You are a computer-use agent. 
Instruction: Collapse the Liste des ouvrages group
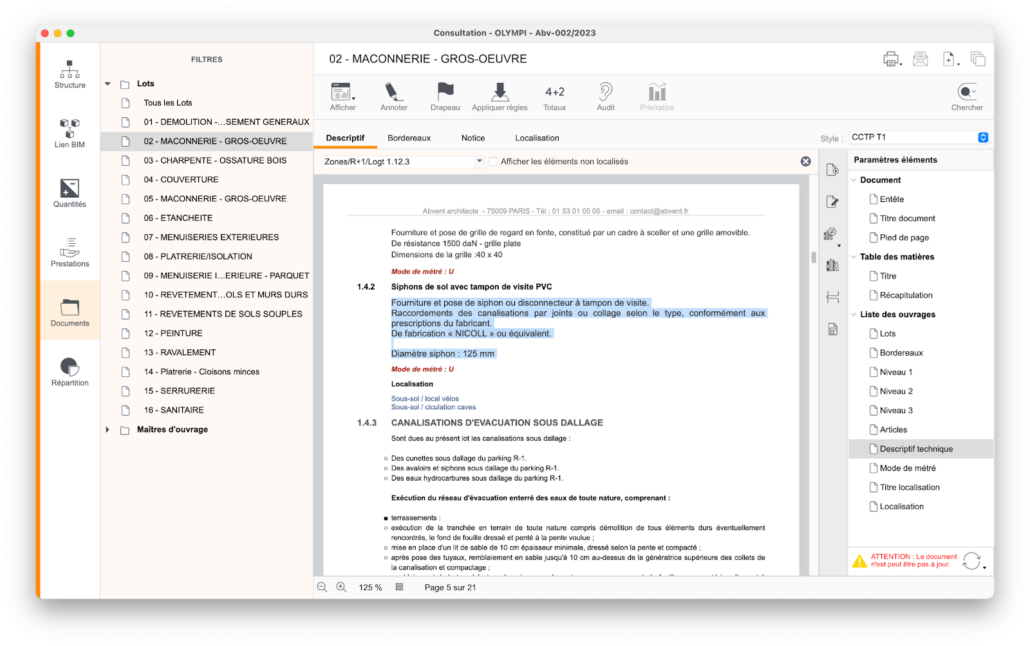[854, 315]
